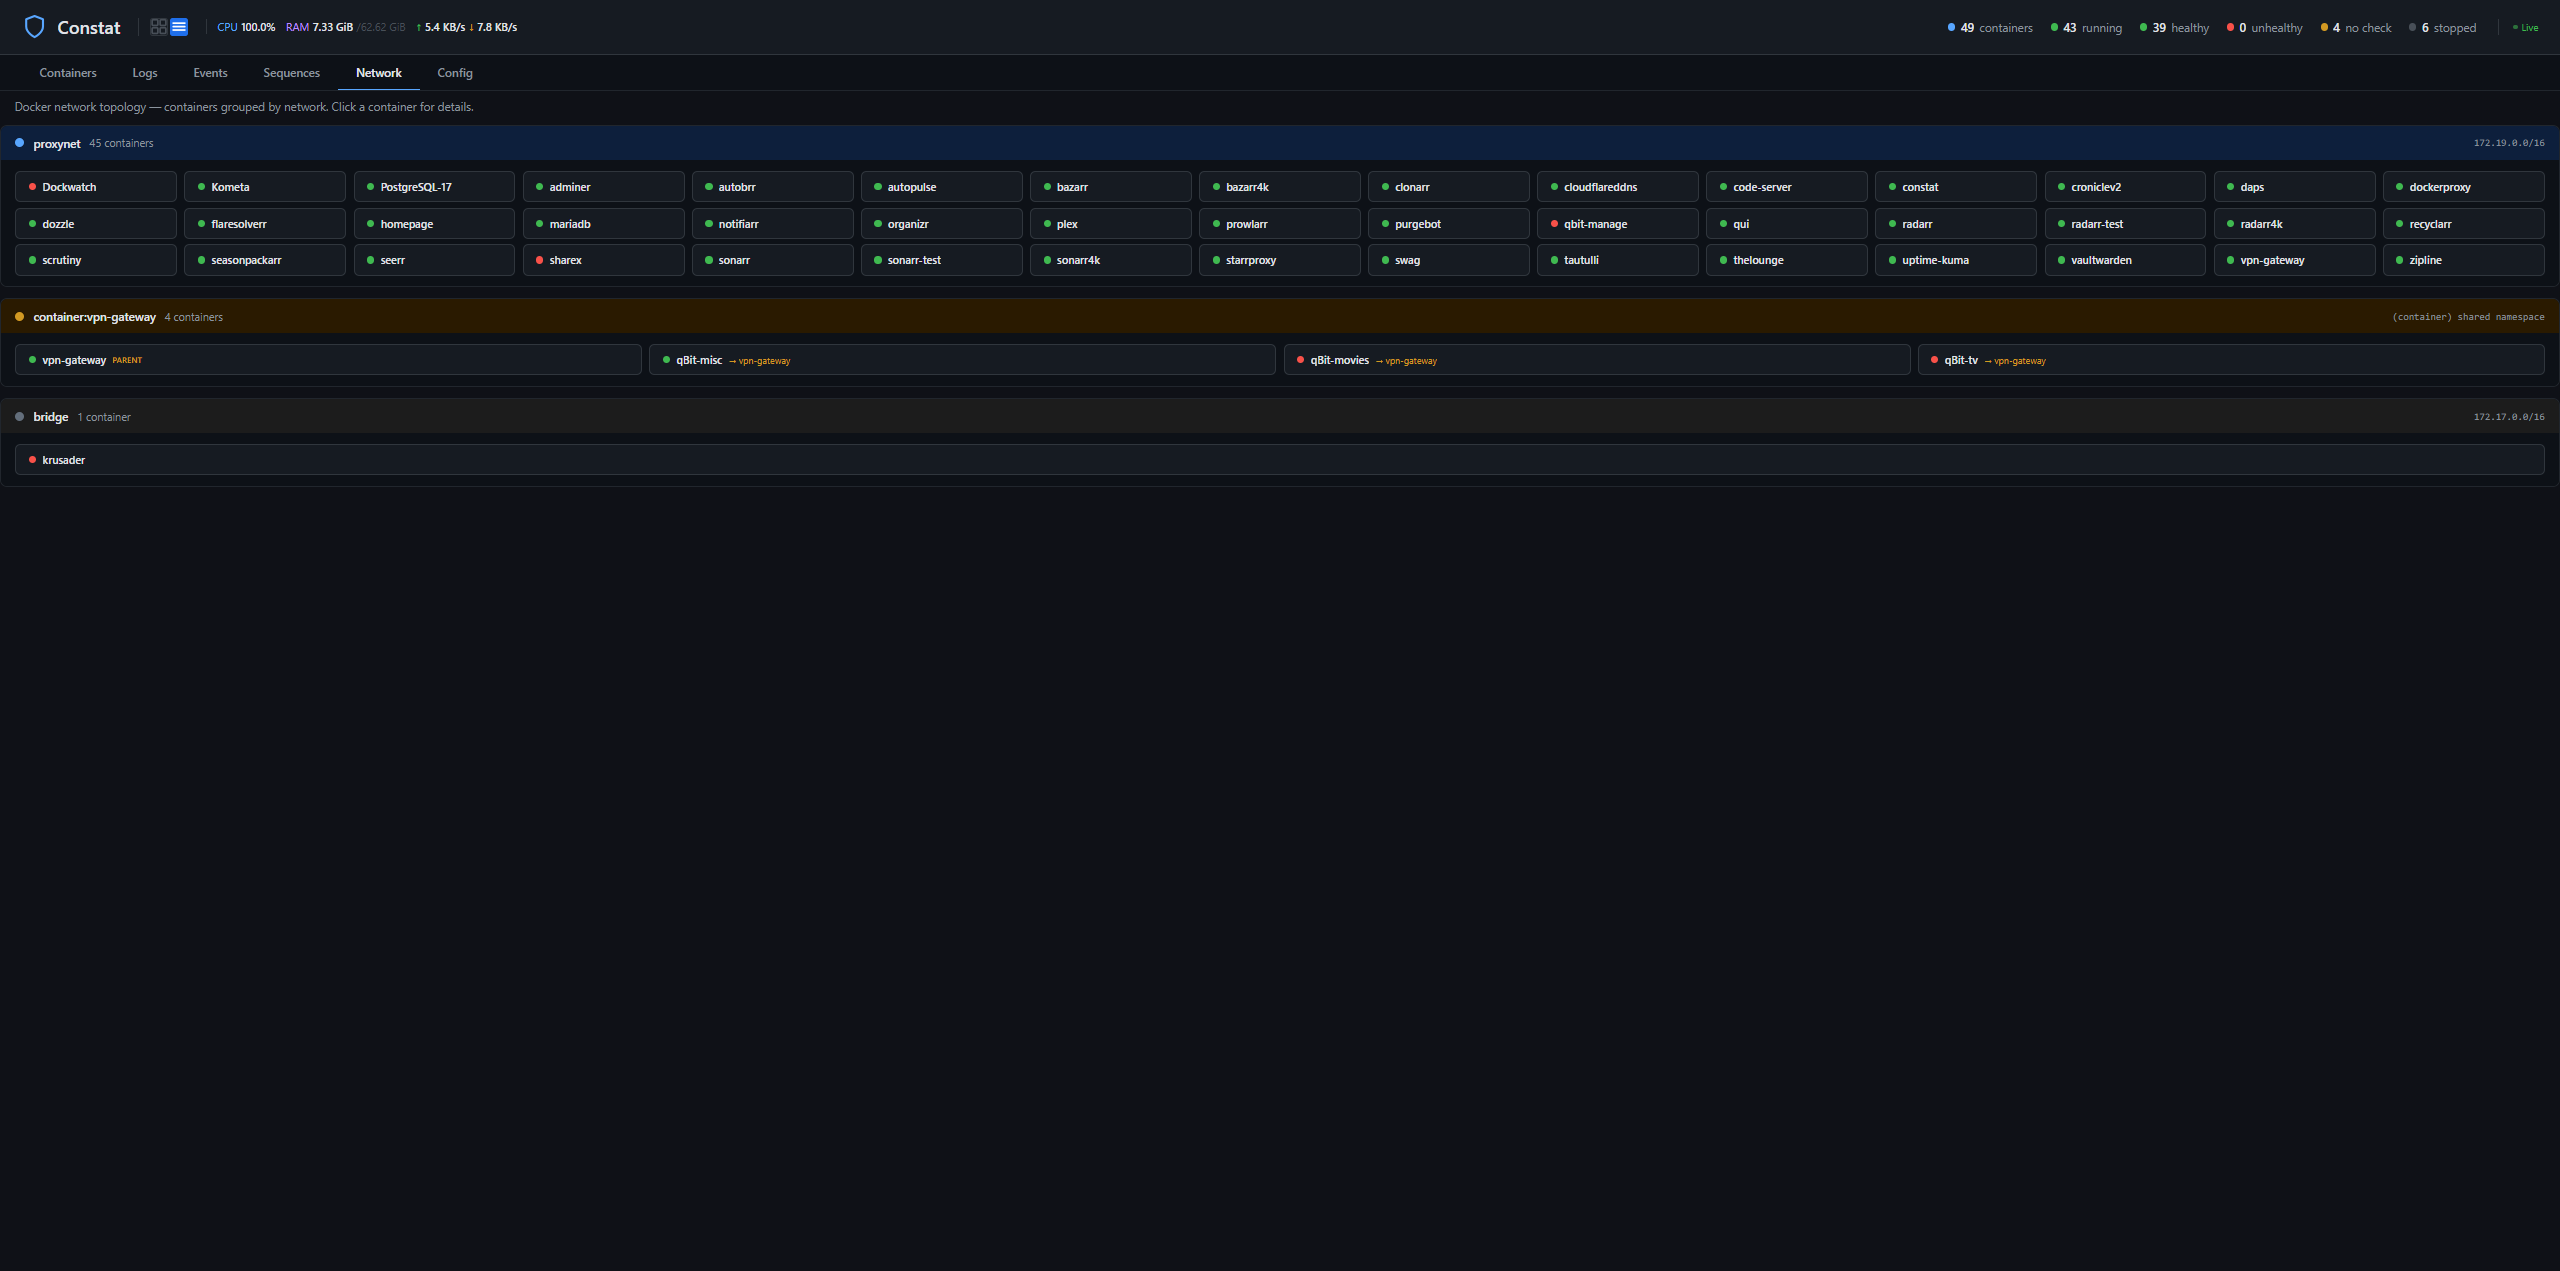
Task: Filter by 6 stopped stat
Action: [2442, 28]
